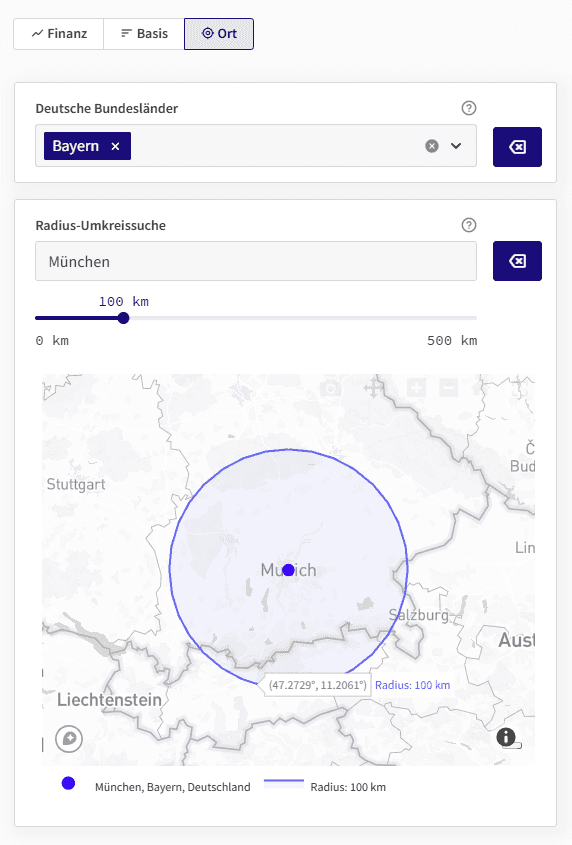Screen dimensions: 572x845
Task: Show map attribution info icon
Action: pos(506,737)
